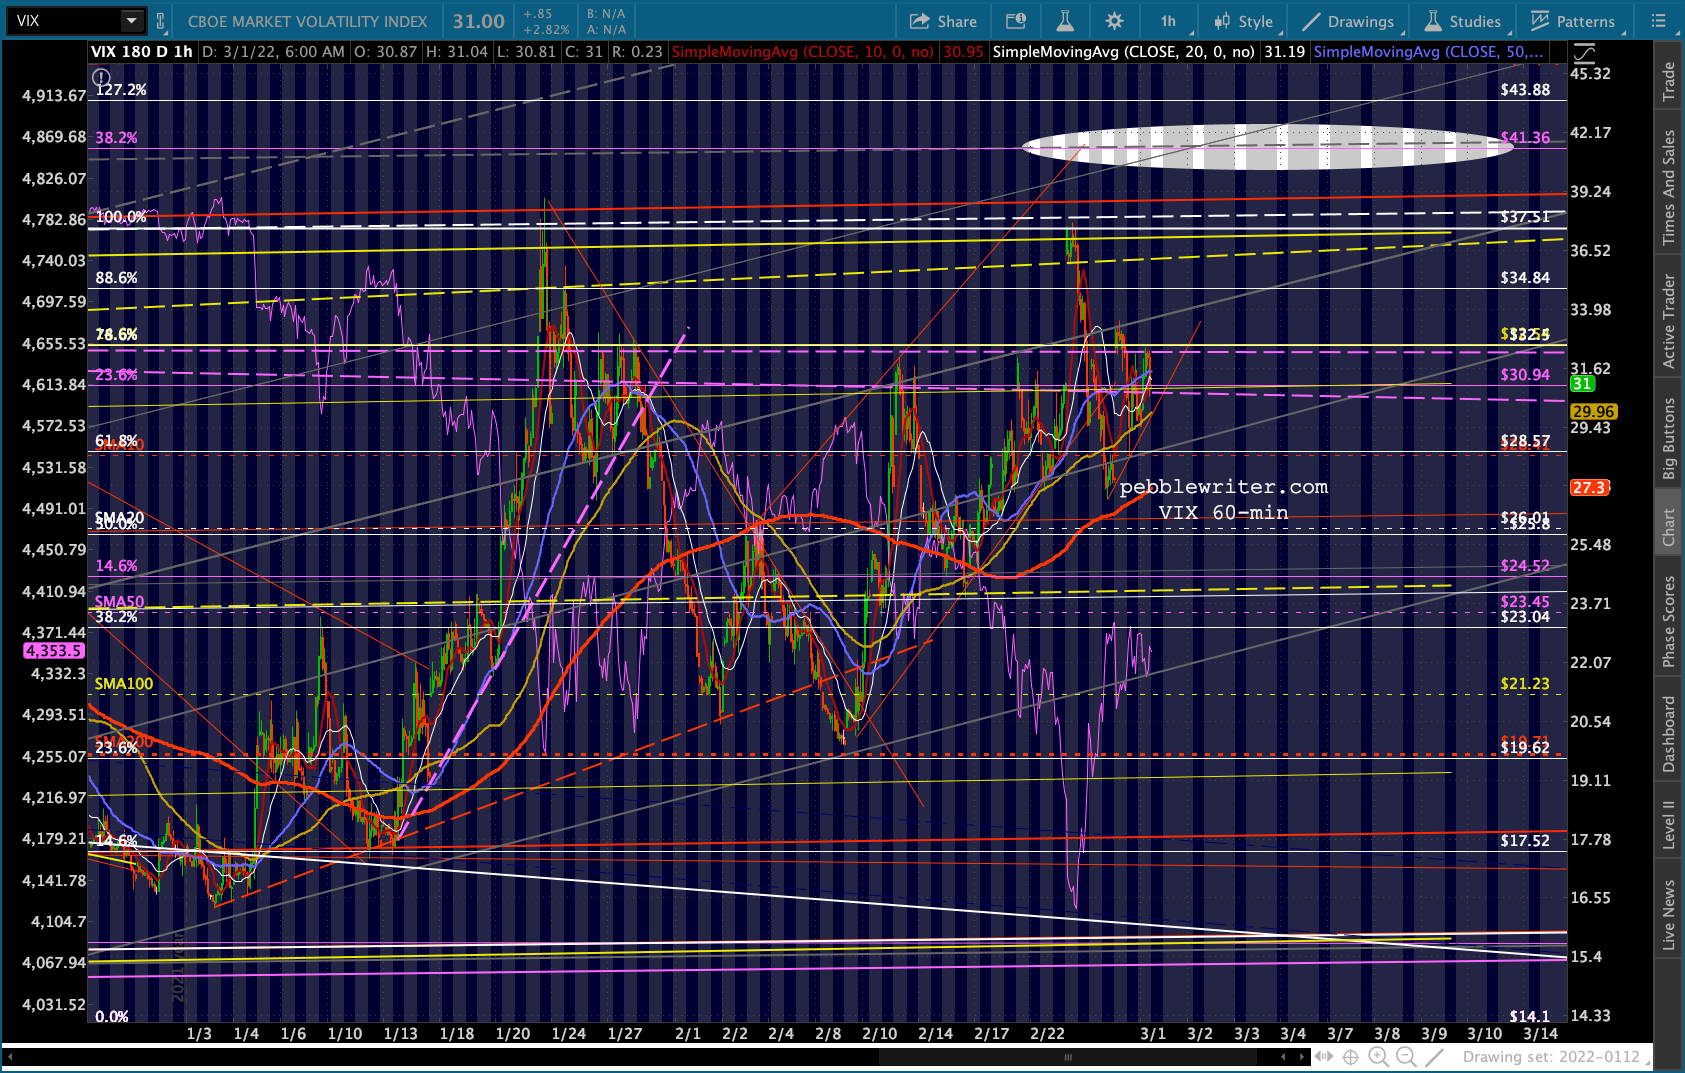This screenshot has width=1685, height=1073.
Task: Click SimpleMovingAvg (CLOSE, 20, 0, no) study label
Action: coord(1124,52)
